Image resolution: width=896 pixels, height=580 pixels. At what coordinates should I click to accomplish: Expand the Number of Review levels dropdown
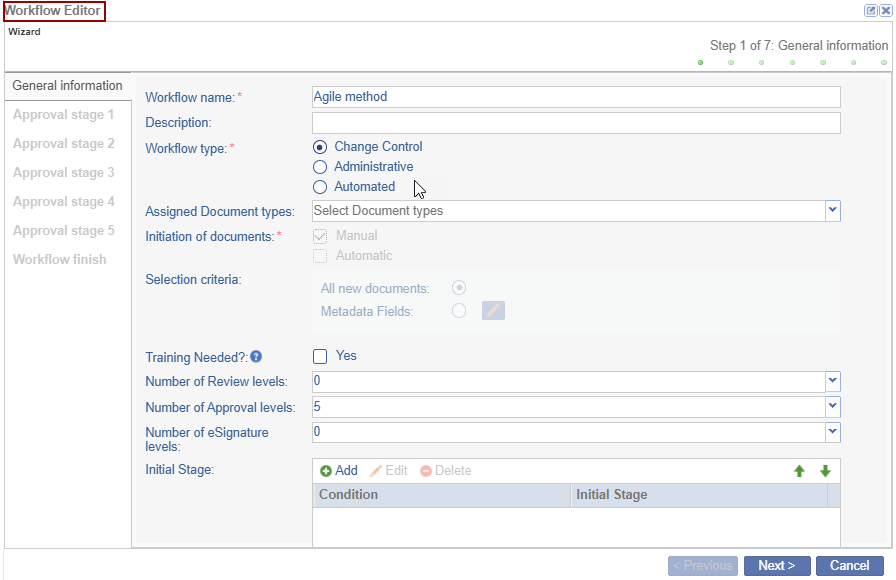832,381
